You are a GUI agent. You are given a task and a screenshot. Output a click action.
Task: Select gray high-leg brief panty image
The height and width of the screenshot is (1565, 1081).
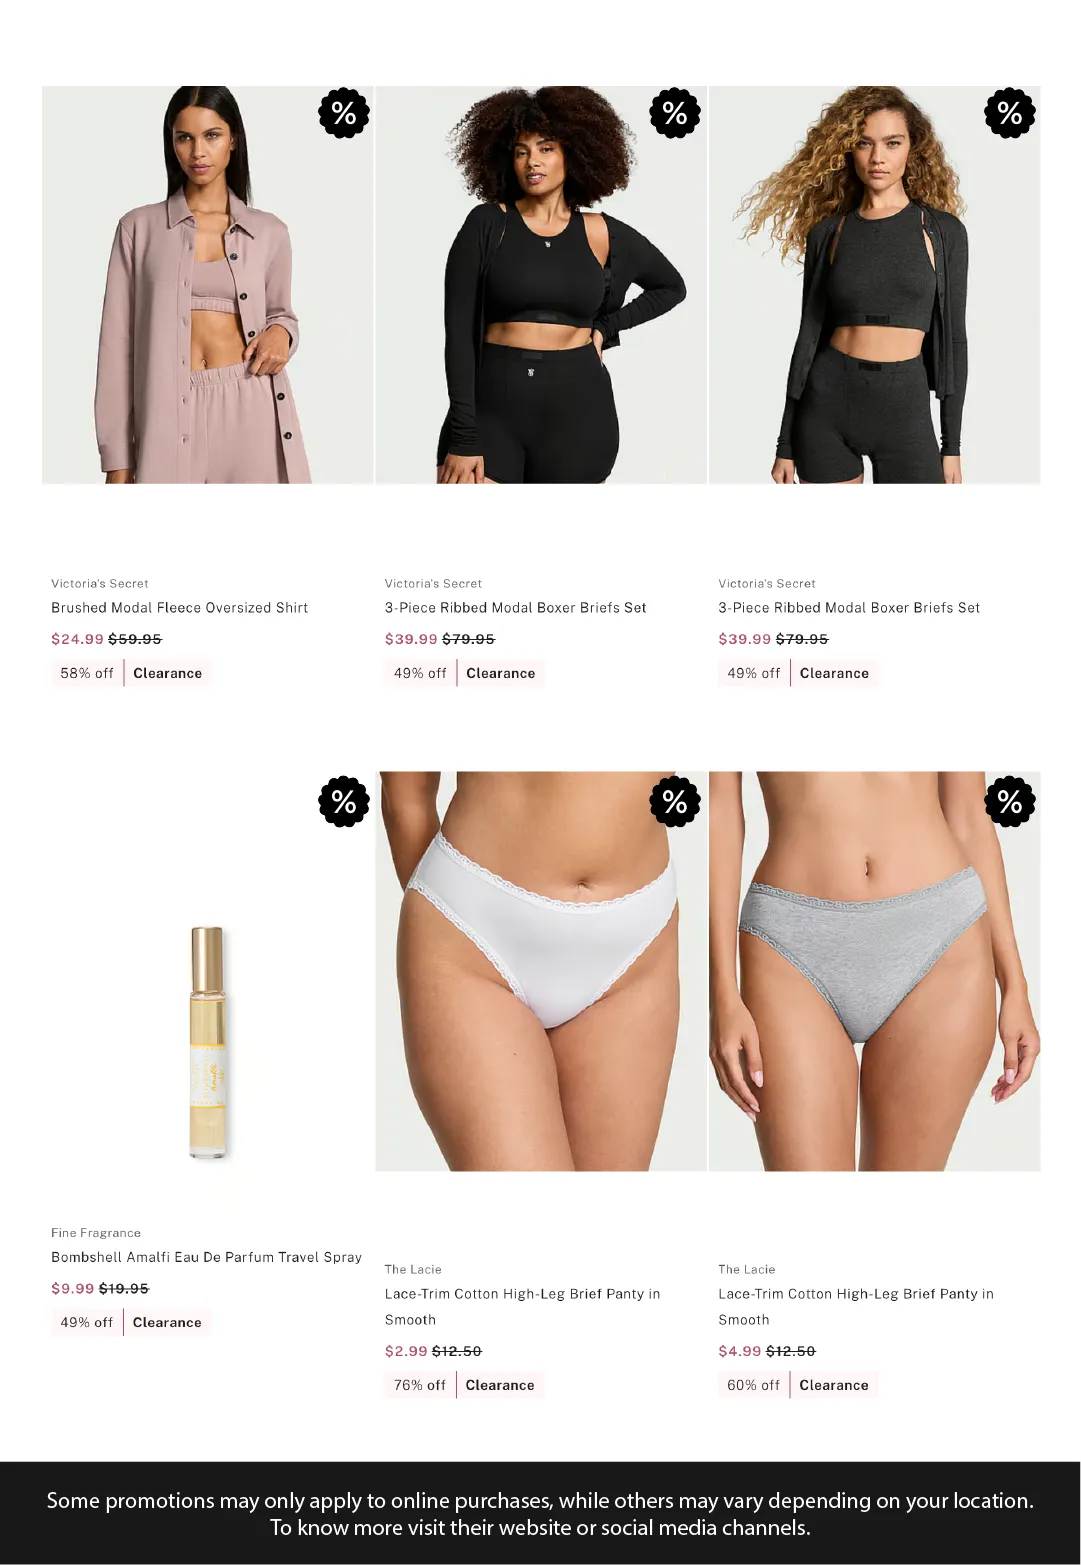[x=875, y=971]
